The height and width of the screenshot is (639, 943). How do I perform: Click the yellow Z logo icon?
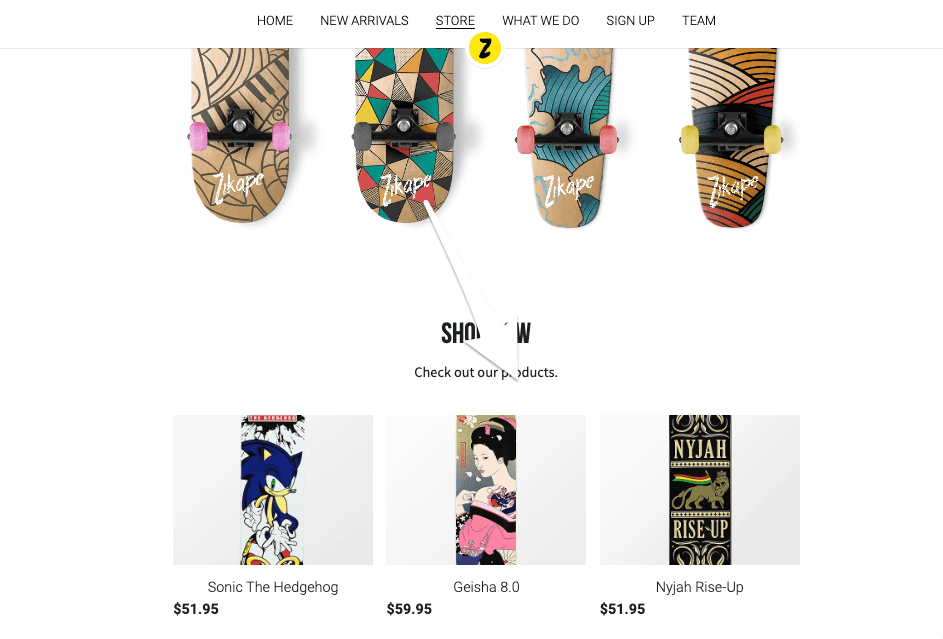[x=485, y=48]
